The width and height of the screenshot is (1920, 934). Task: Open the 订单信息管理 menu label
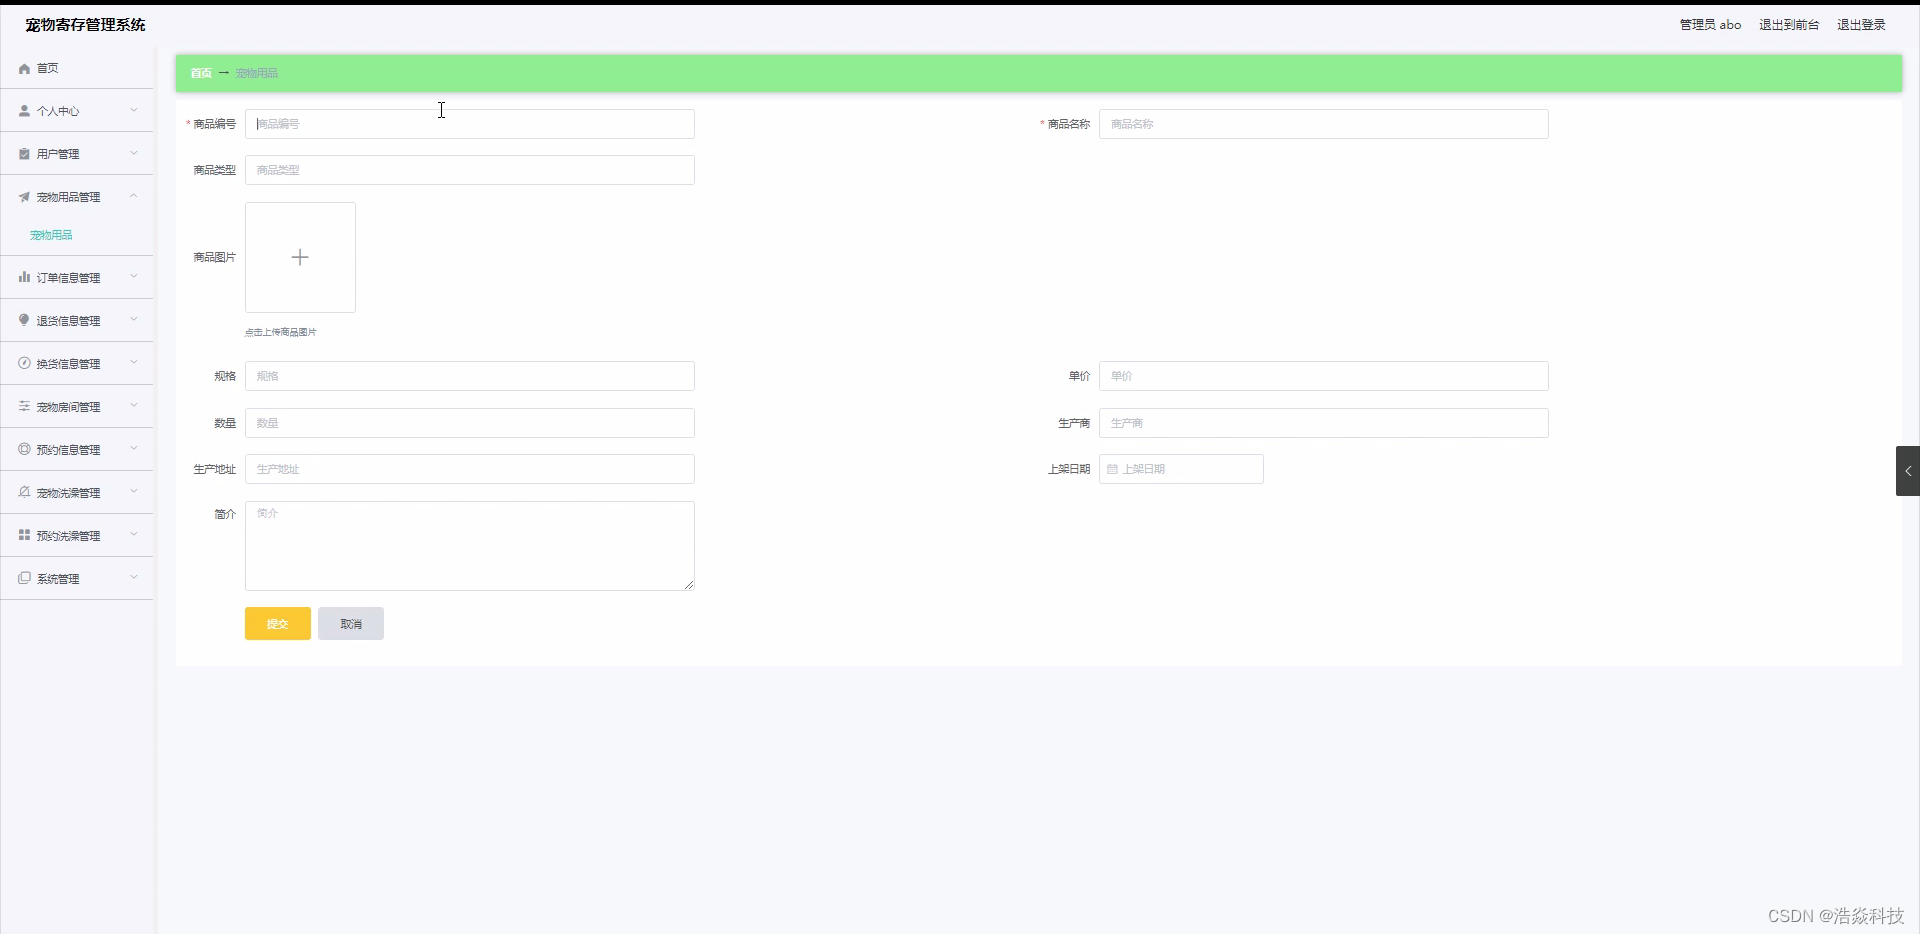[x=68, y=278]
